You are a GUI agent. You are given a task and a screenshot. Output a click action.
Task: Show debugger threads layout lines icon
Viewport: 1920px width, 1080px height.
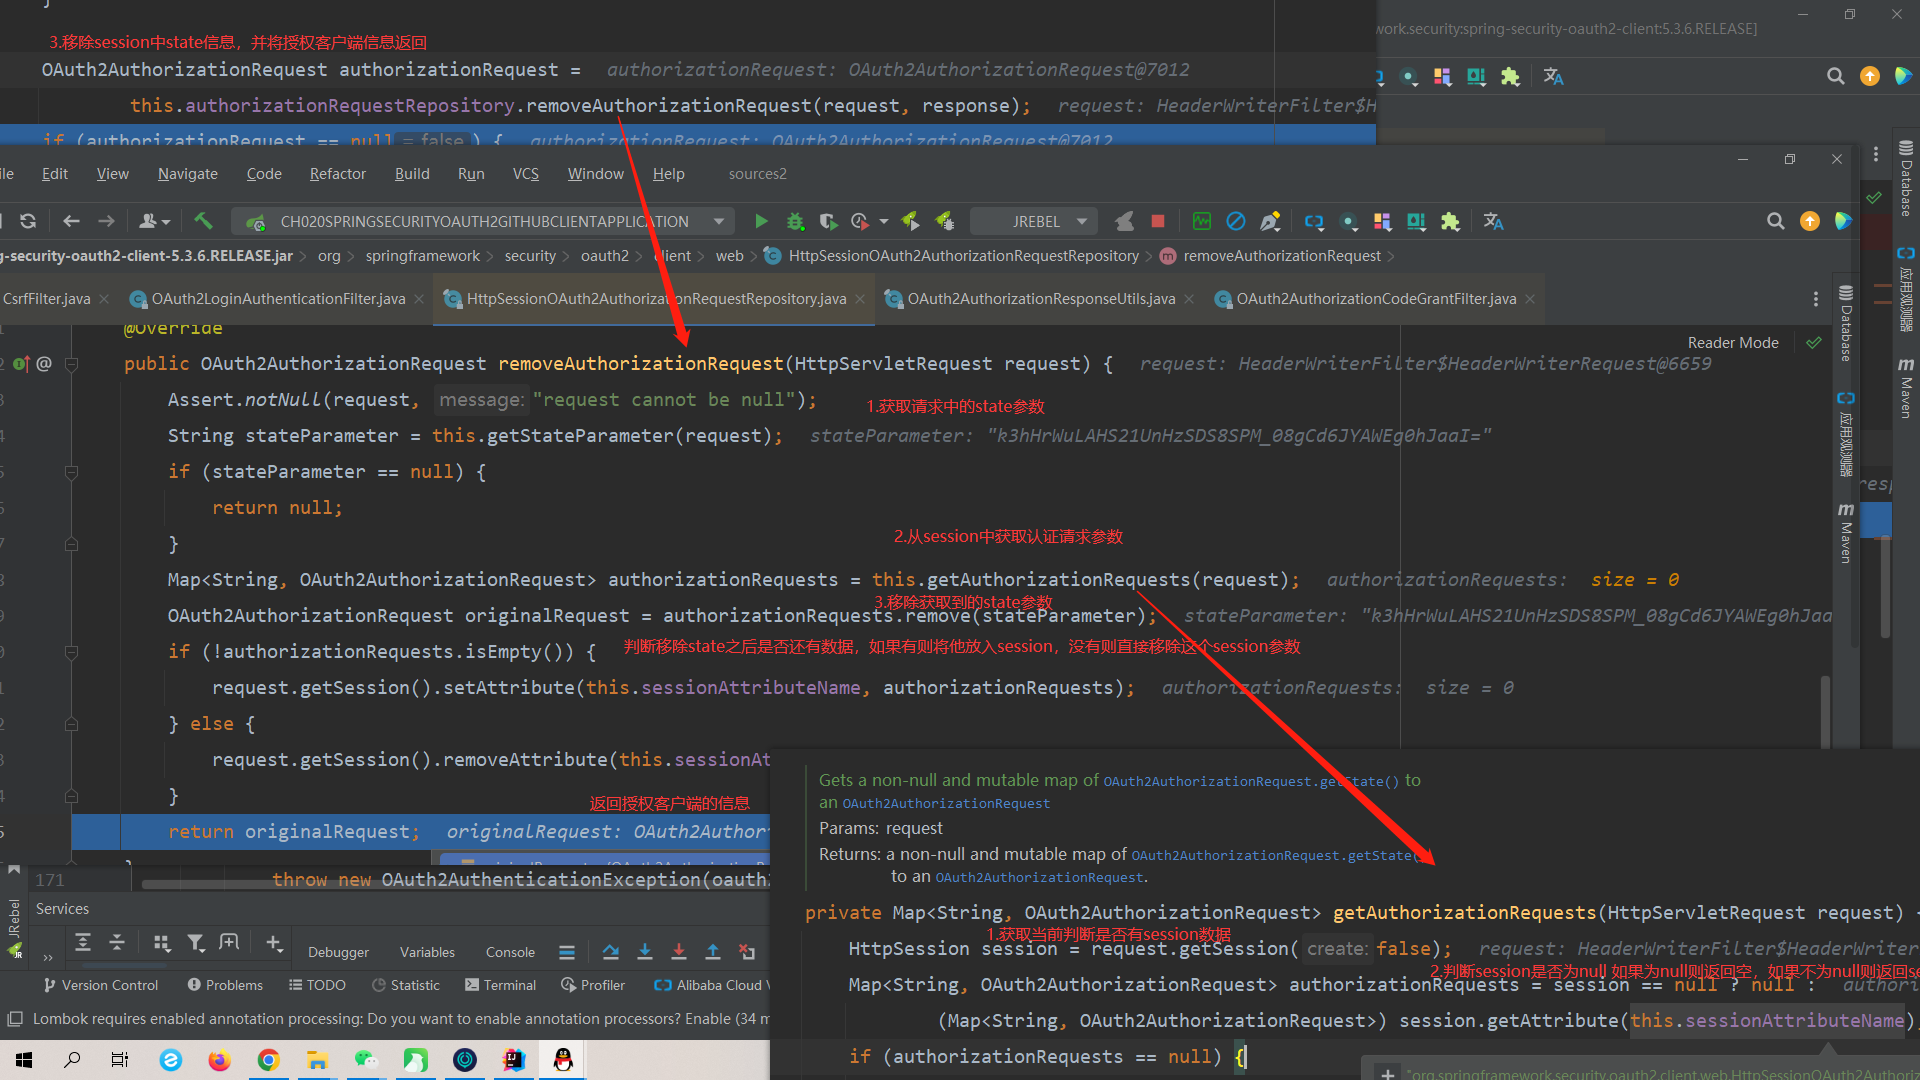(x=567, y=952)
